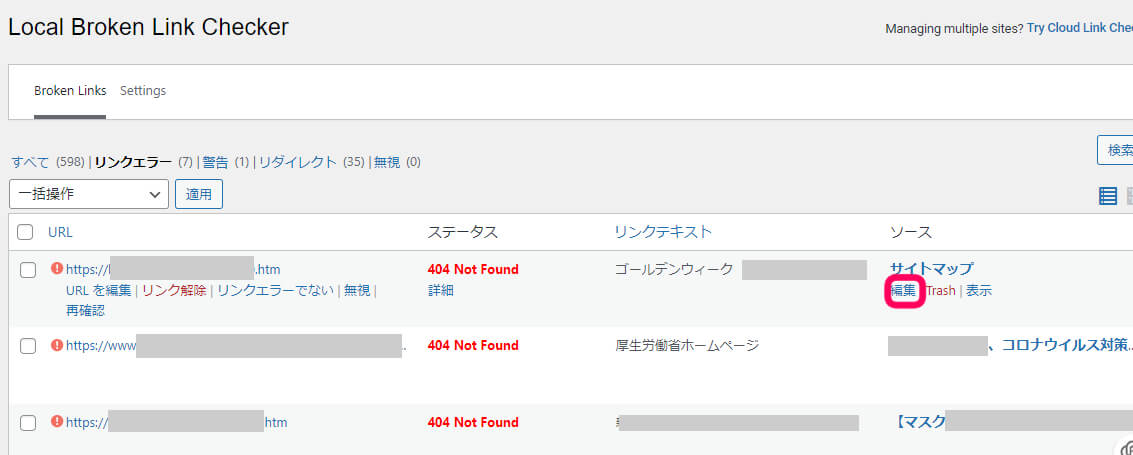Screen dimensions: 1133x455
Task: Select checkbox for 厚生労働省ホームページ row
Action: point(28,346)
